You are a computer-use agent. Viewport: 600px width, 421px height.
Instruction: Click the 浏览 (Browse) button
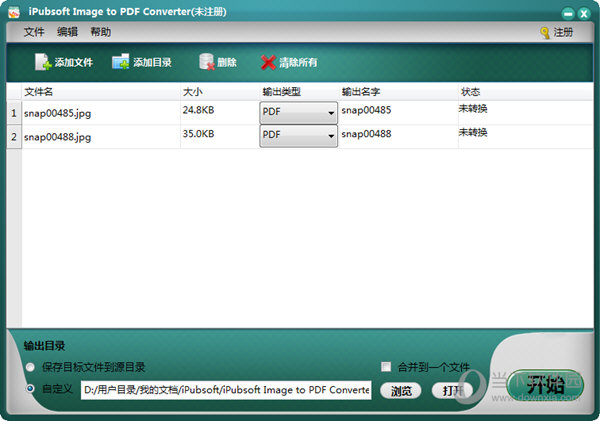click(401, 391)
